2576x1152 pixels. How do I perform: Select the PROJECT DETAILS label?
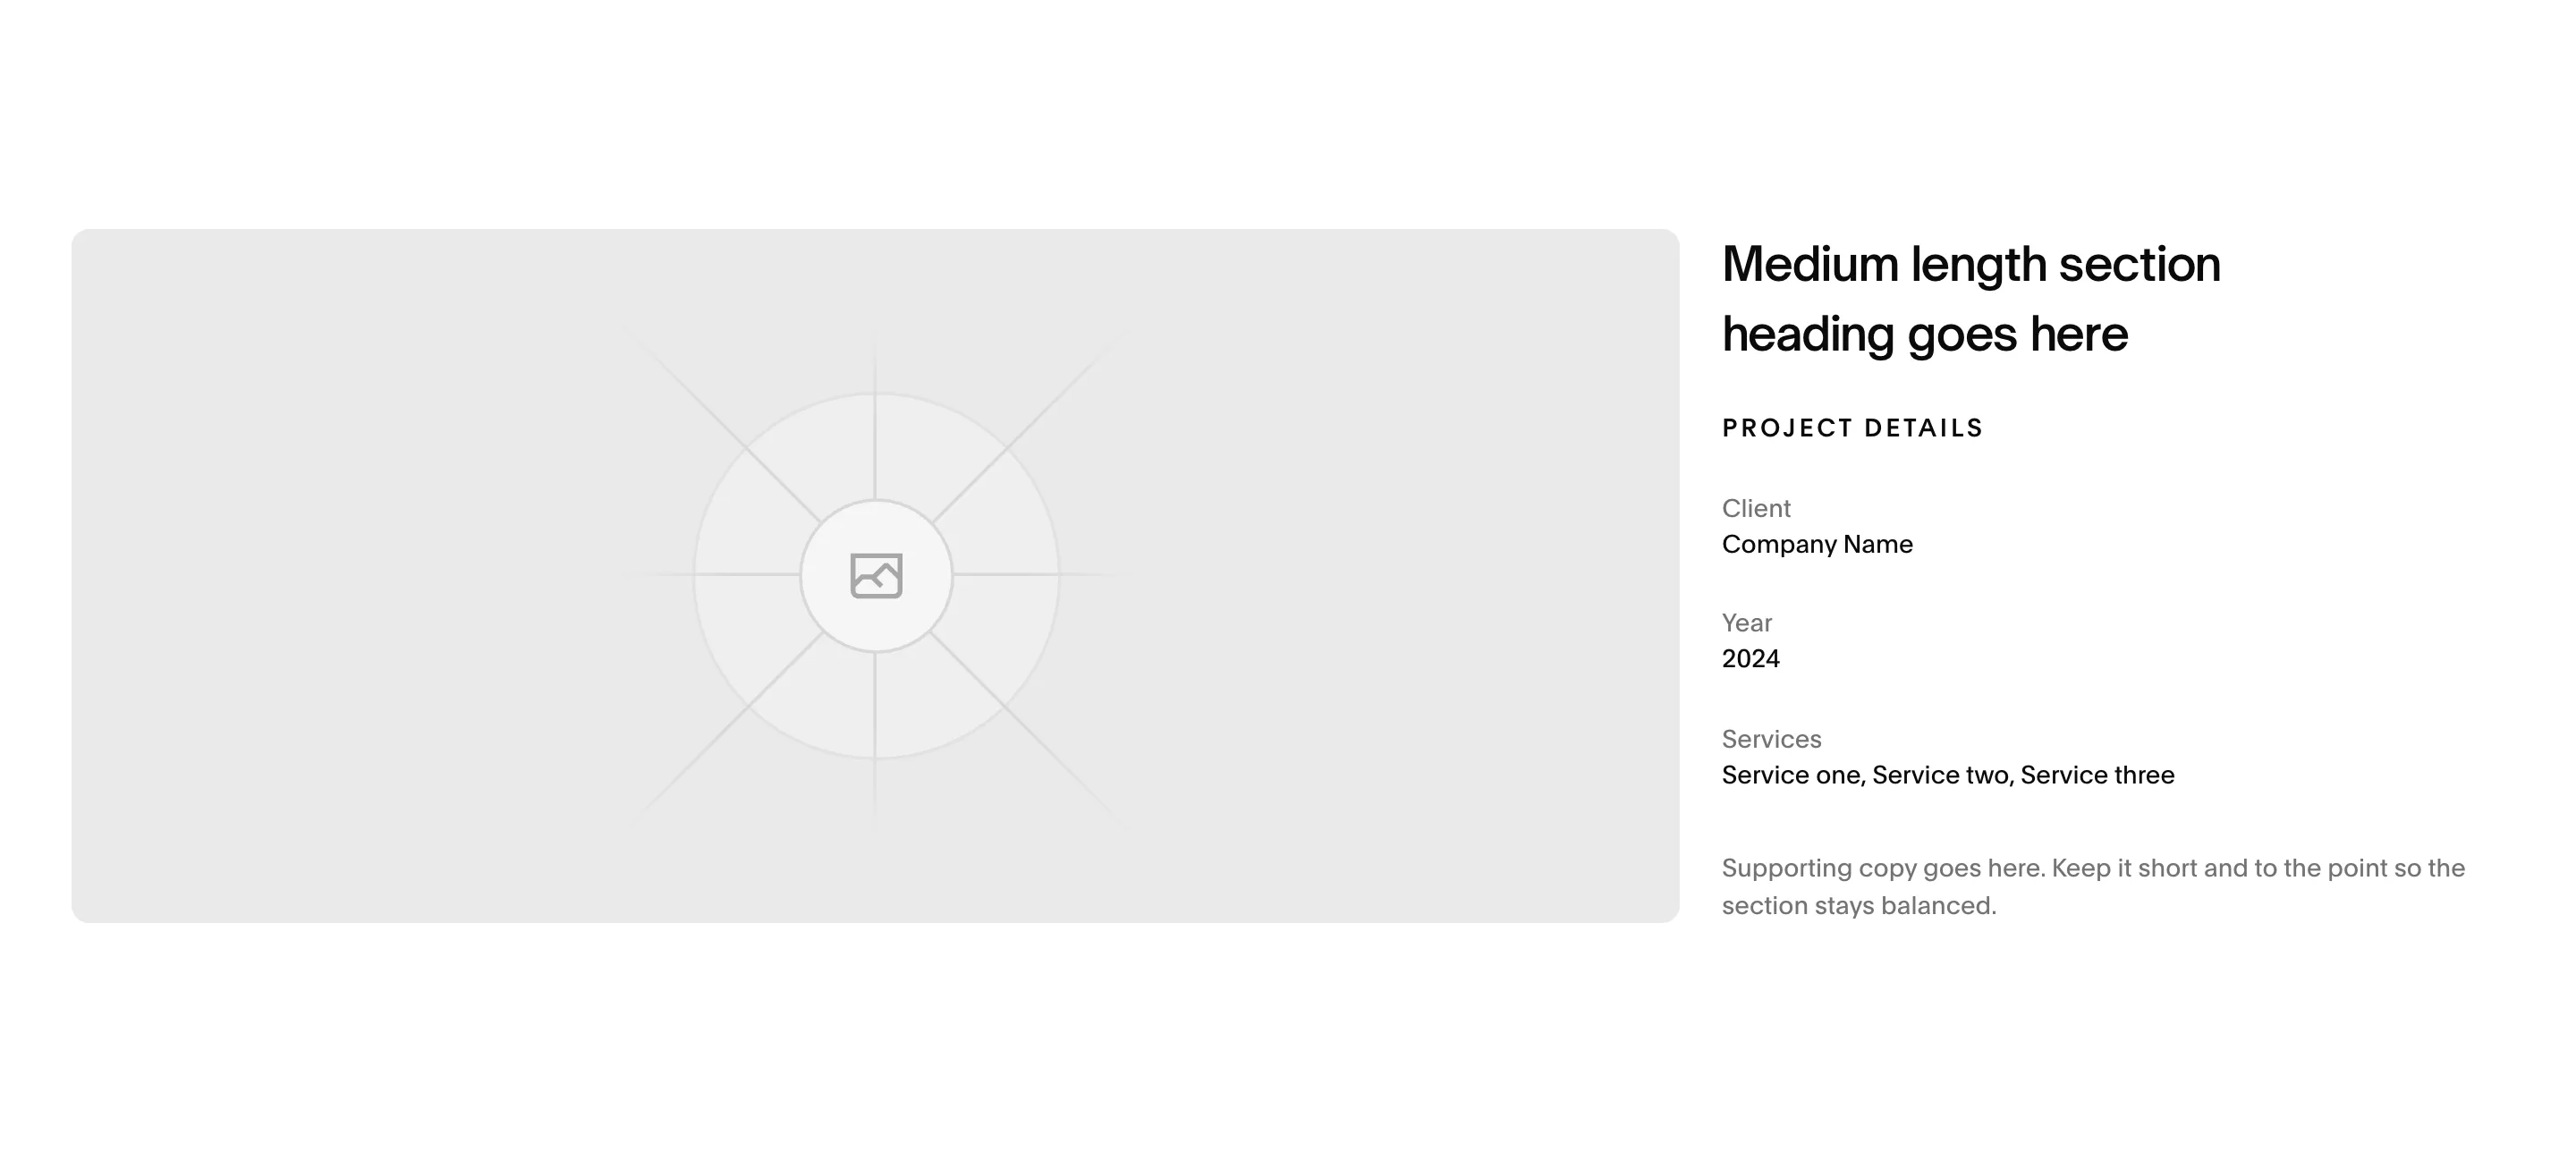(x=1852, y=428)
